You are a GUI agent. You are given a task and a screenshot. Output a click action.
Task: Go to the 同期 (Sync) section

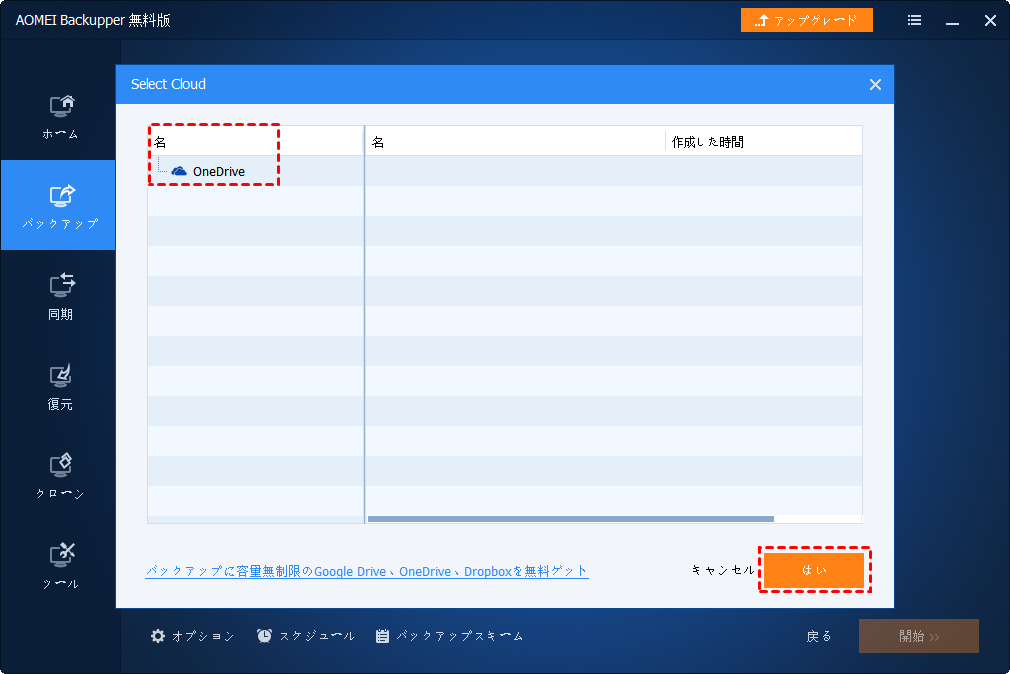coord(60,296)
